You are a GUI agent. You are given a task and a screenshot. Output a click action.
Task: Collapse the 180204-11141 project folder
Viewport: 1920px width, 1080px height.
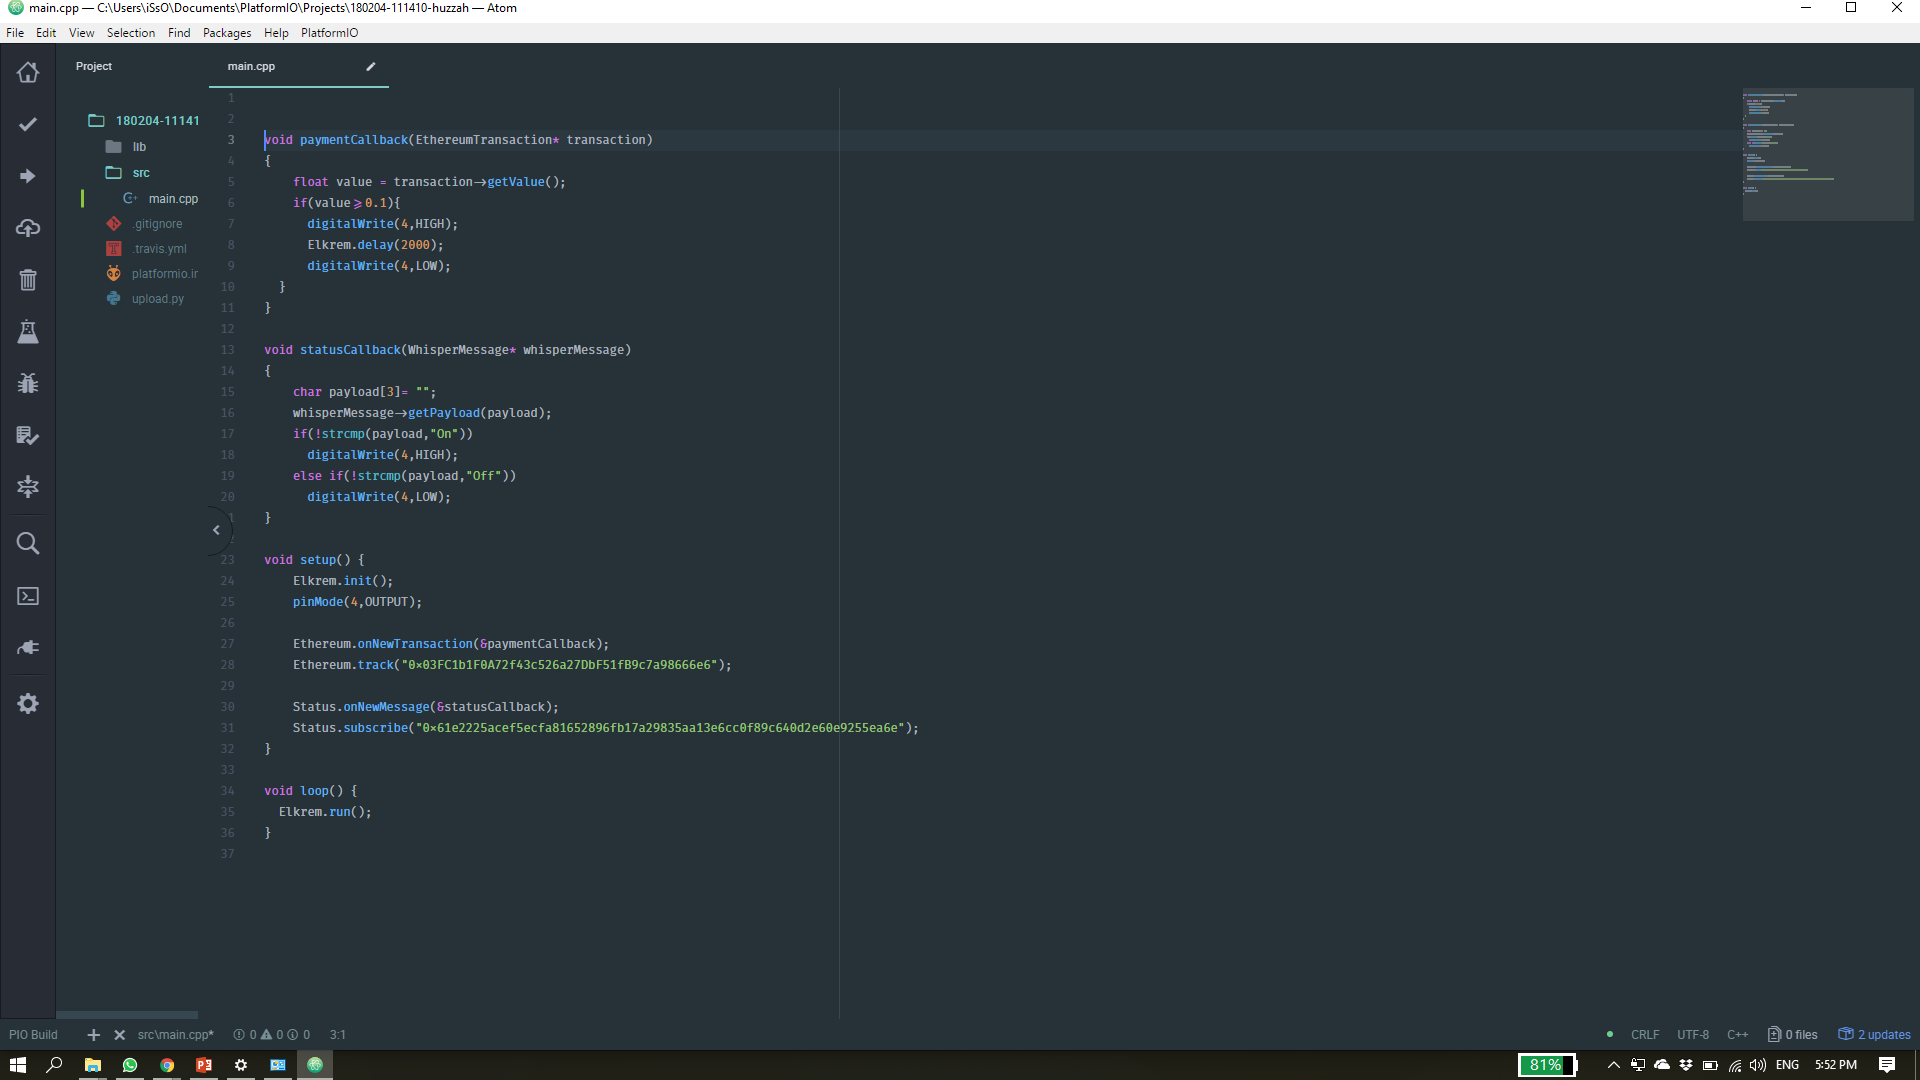coord(156,121)
